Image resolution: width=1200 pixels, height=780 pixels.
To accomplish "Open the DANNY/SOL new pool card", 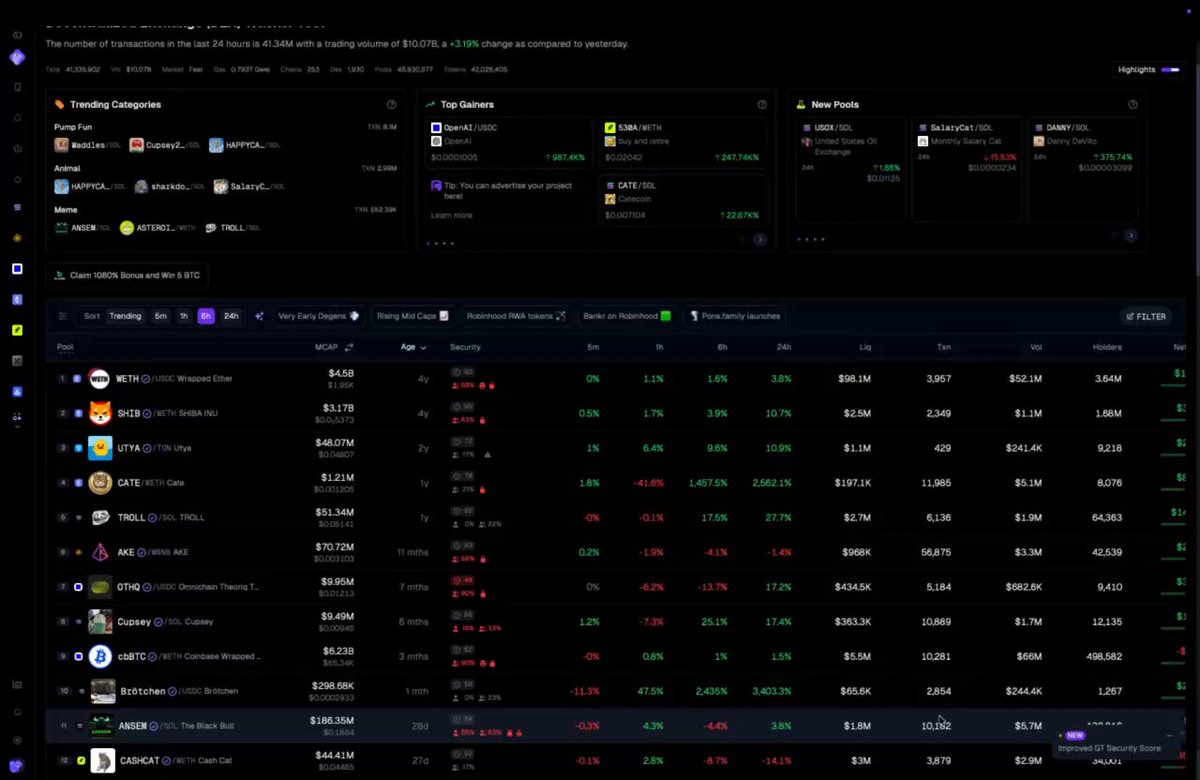I will point(1083,170).
